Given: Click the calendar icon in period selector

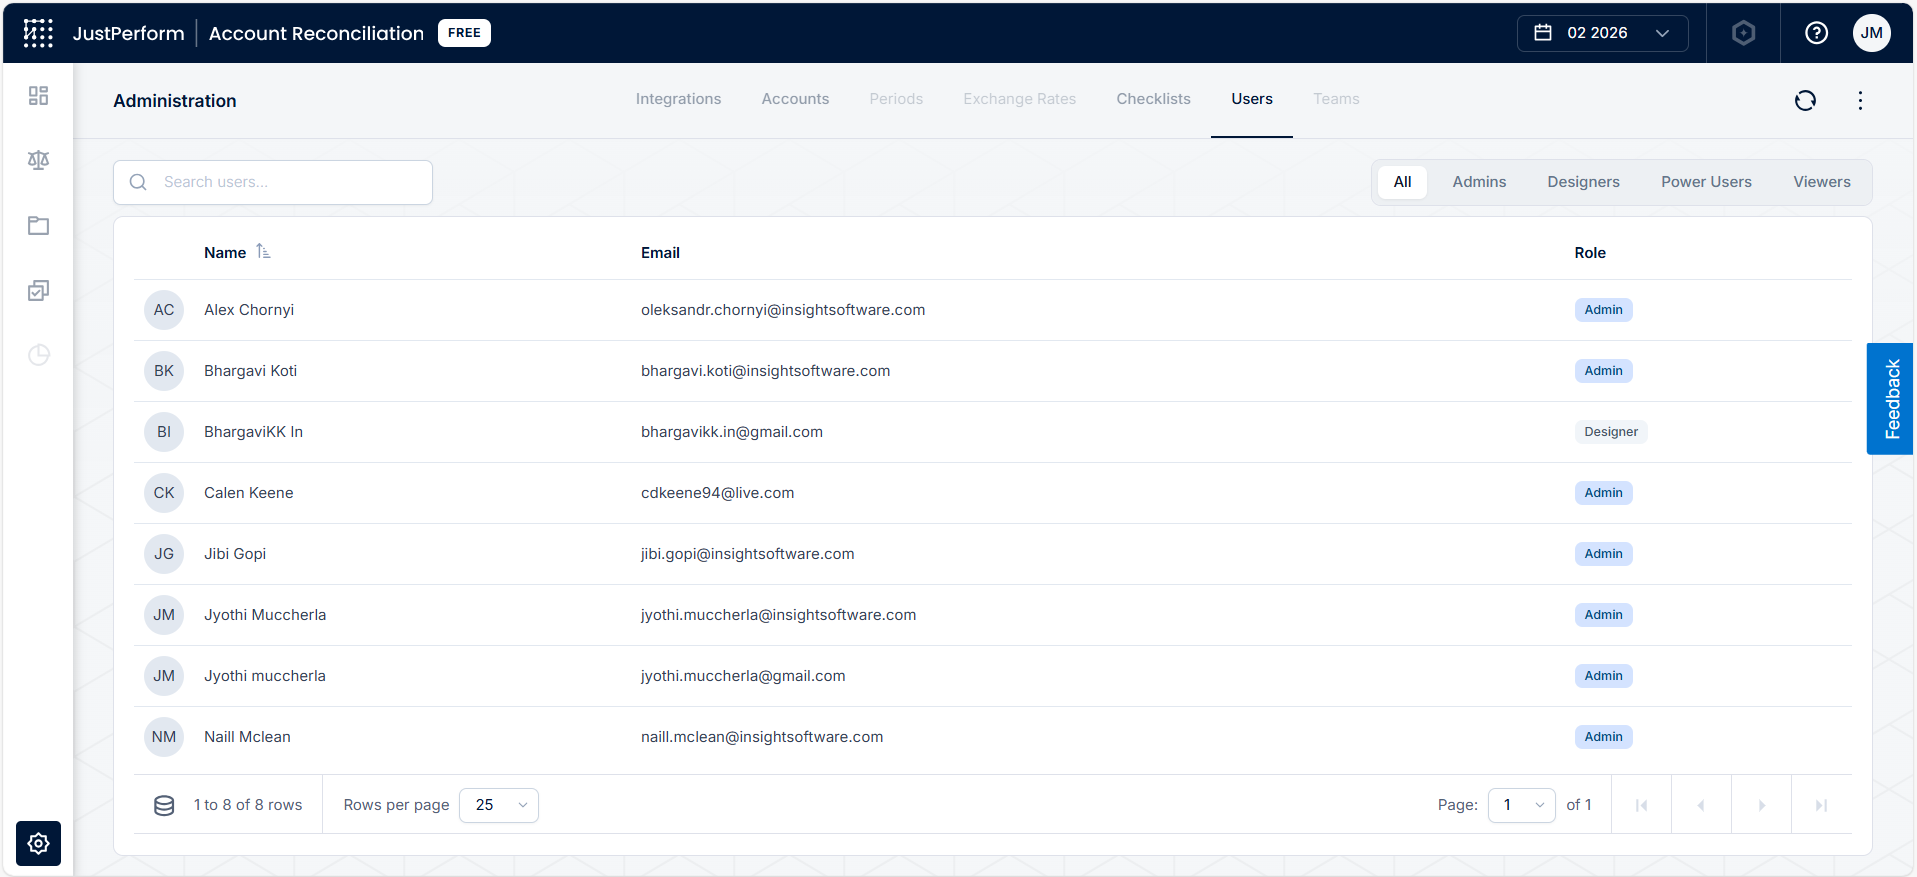Looking at the screenshot, I should pos(1543,33).
